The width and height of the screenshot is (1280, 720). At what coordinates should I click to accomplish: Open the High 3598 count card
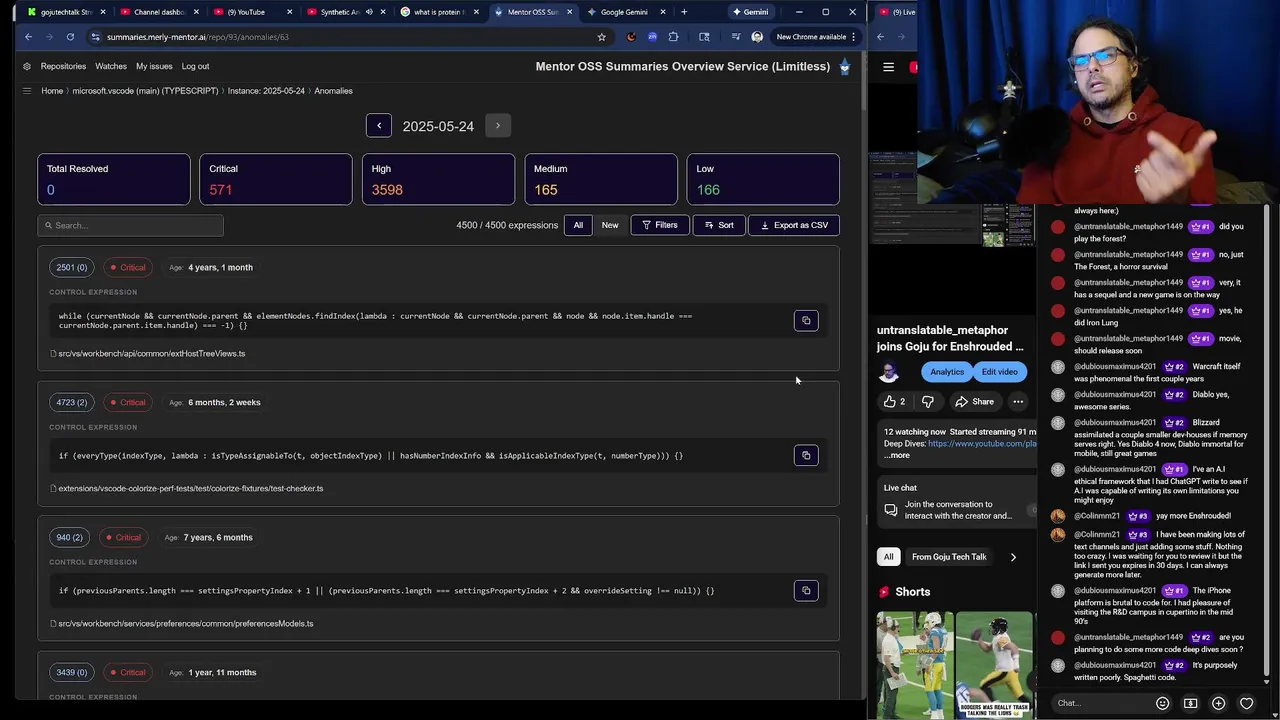coord(438,179)
